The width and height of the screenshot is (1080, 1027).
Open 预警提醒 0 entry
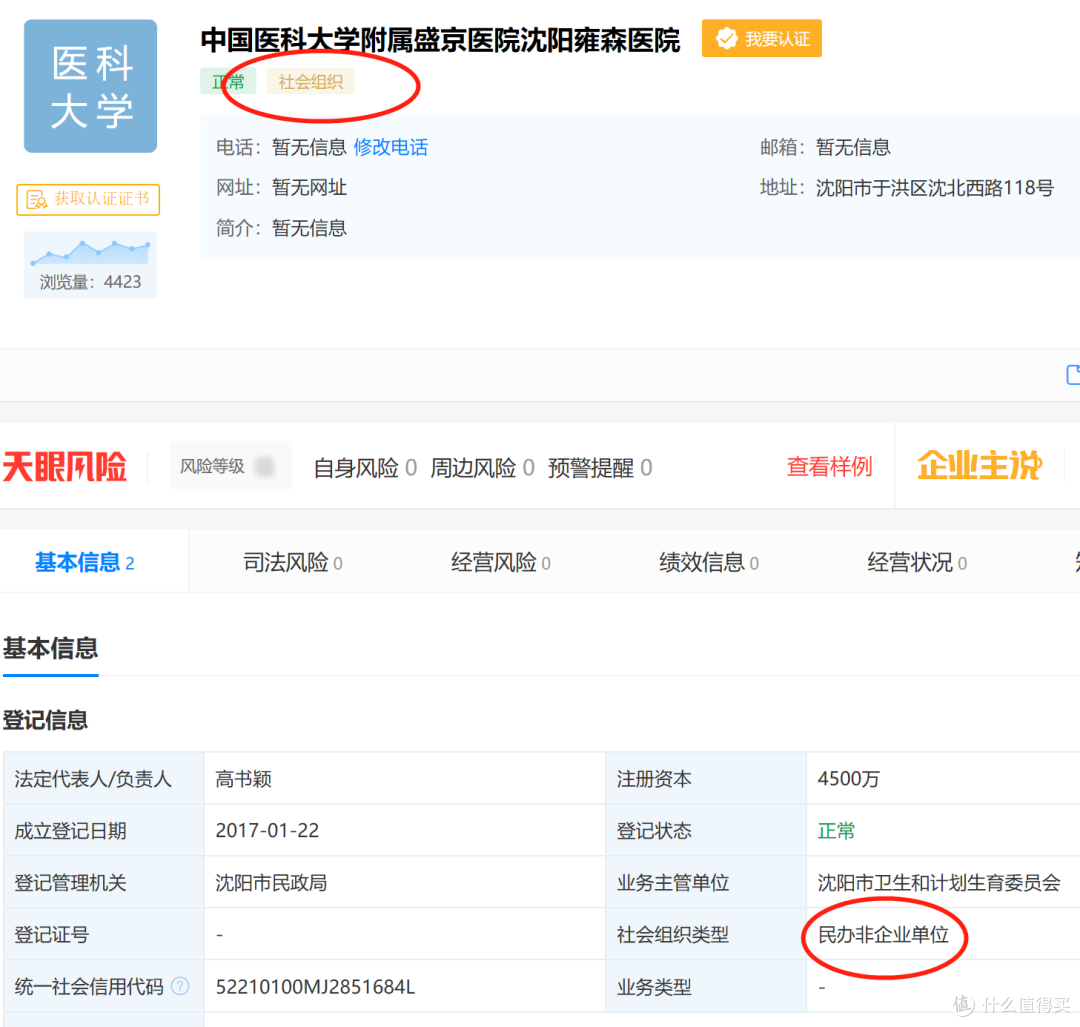[x=600, y=468]
